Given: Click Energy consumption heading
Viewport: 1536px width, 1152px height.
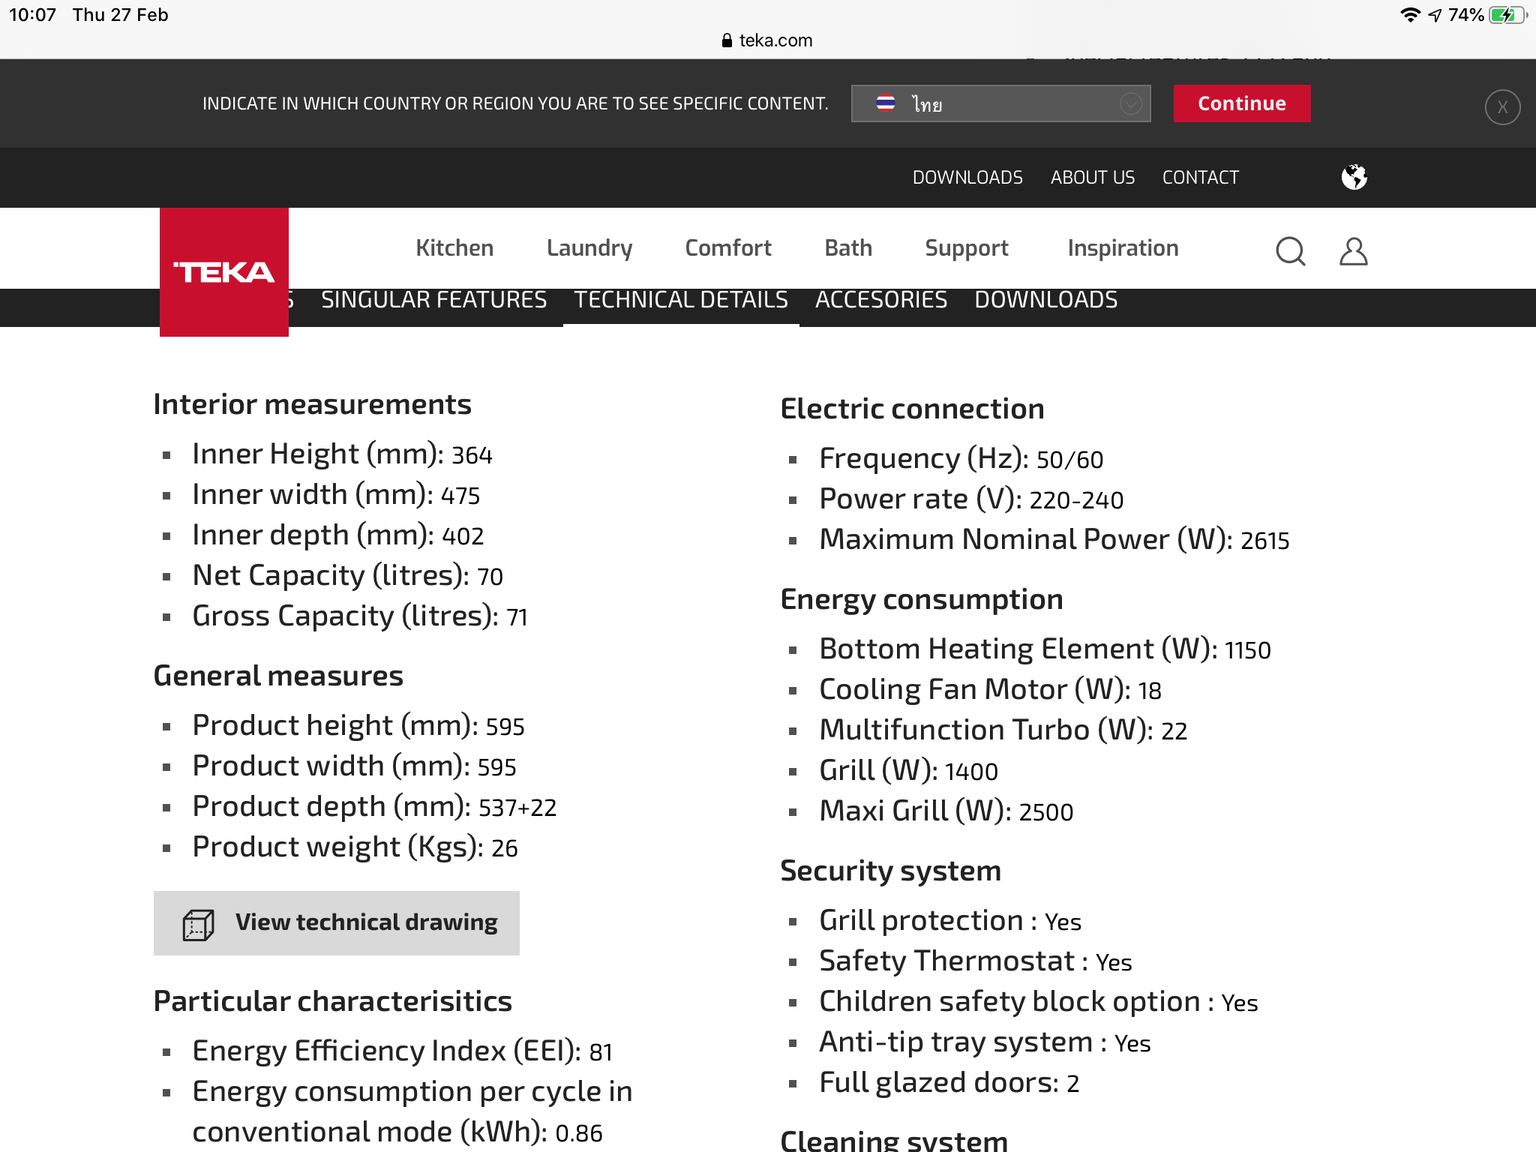Looking at the screenshot, I should pos(921,600).
